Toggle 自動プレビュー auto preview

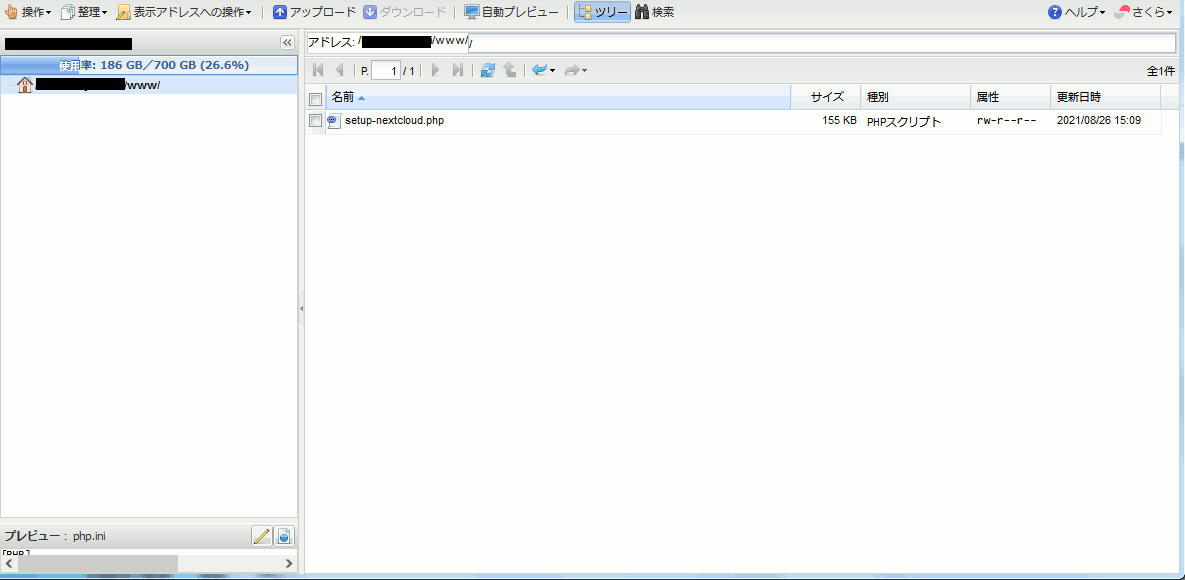click(x=511, y=12)
